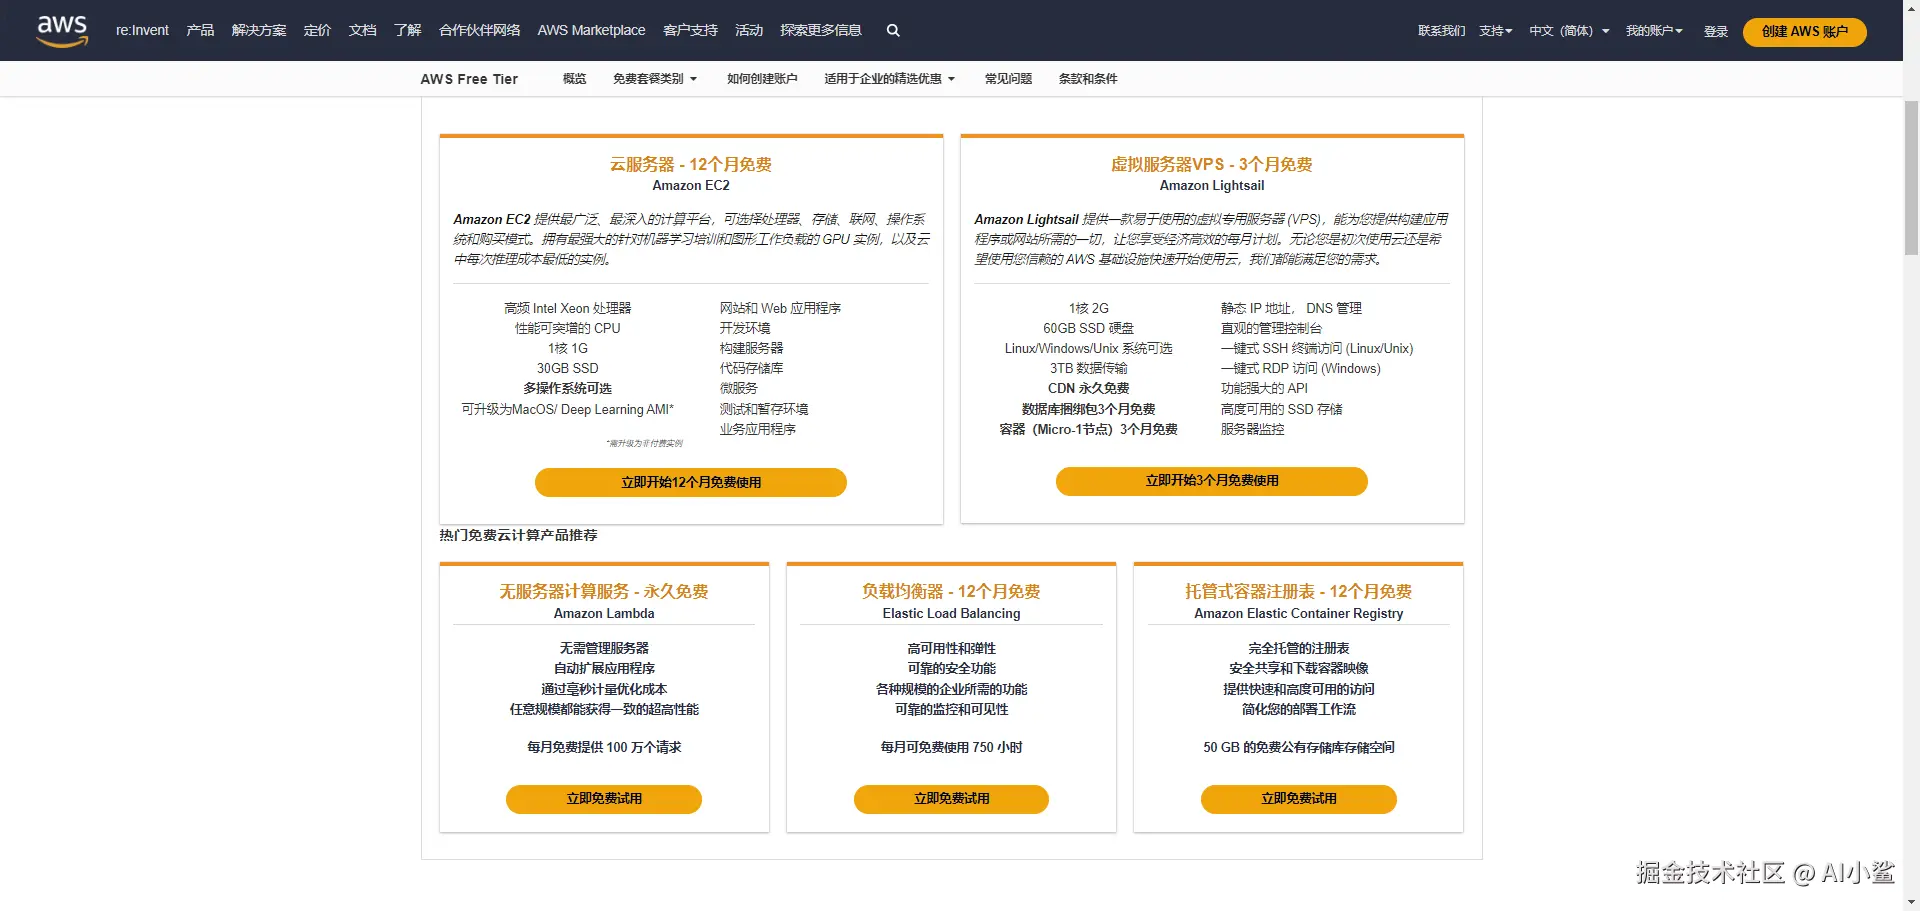
Task: Open the 活动 menu item
Action: [x=749, y=31]
